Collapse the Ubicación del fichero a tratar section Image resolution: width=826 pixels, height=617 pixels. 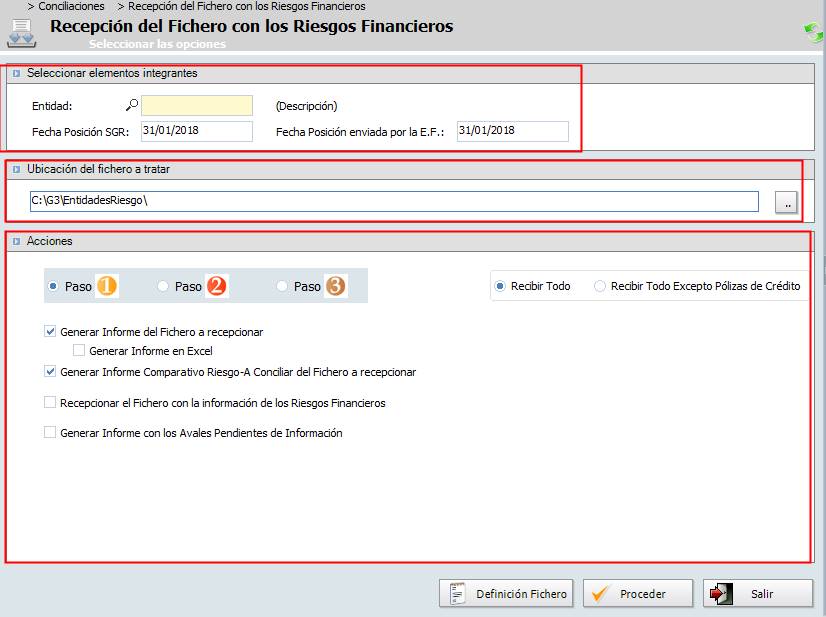pos(16,169)
